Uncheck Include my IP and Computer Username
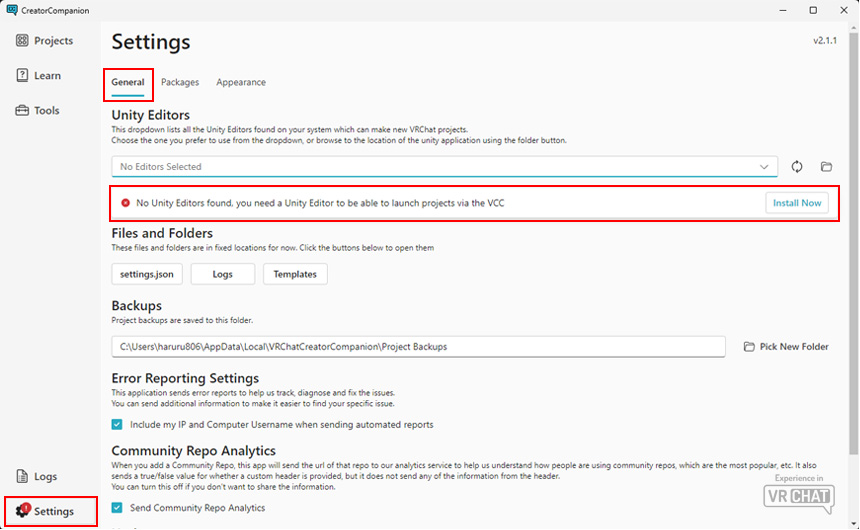This screenshot has height=530, width=860. tap(118, 424)
